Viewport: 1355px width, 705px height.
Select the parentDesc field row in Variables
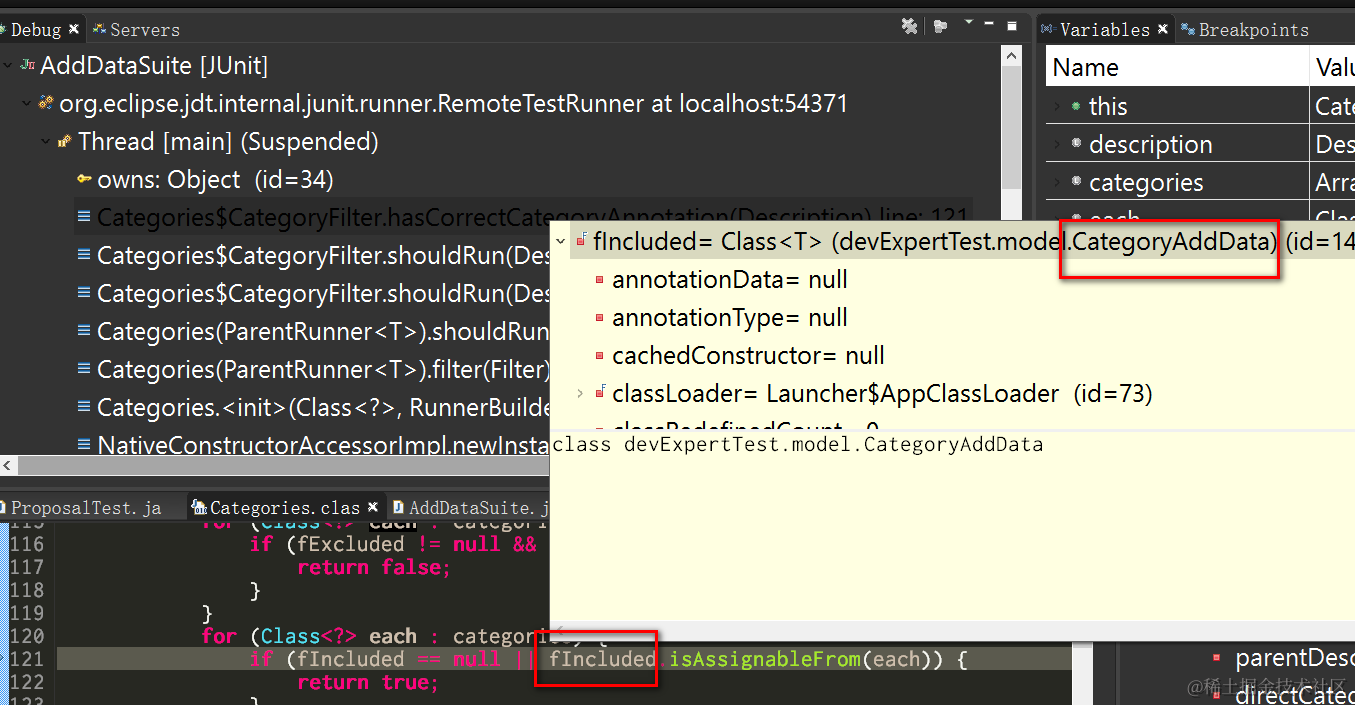[1284, 658]
